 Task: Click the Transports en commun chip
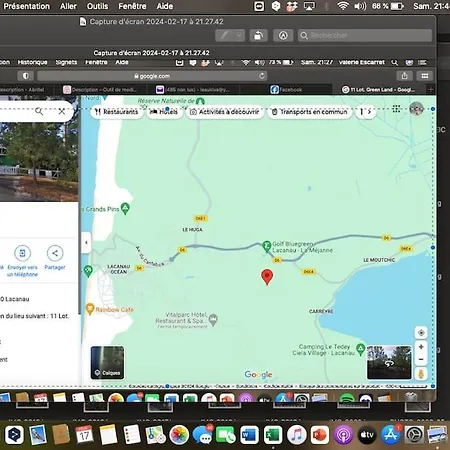pyautogui.click(x=310, y=112)
